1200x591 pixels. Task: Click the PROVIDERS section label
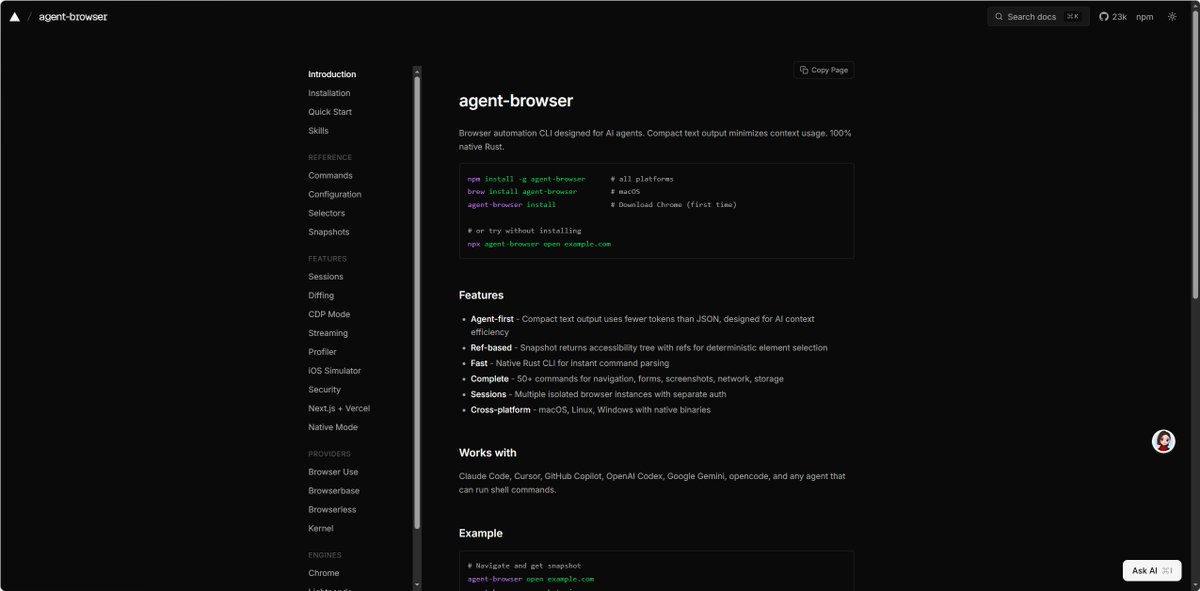coord(329,454)
